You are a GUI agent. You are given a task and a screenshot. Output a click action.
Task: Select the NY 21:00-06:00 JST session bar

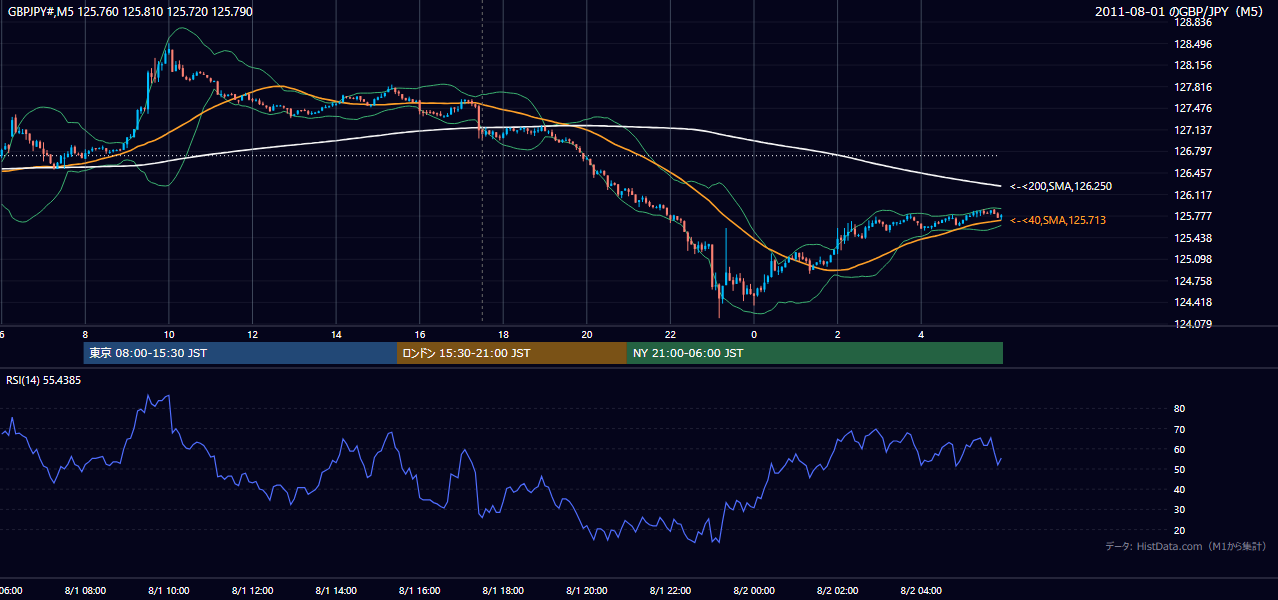pyautogui.click(x=815, y=353)
